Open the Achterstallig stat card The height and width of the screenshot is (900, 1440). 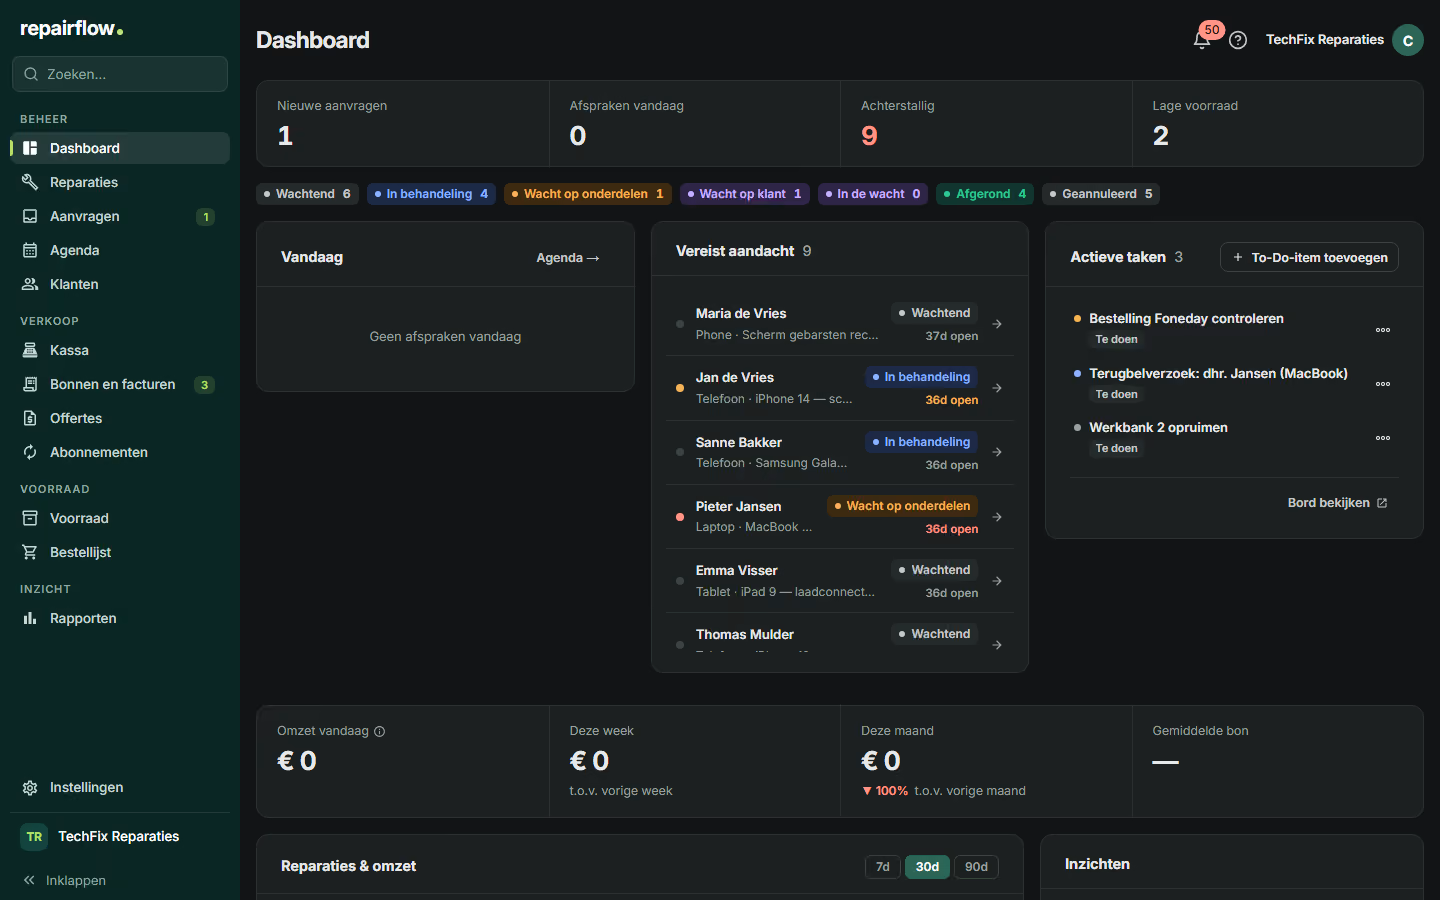[986, 123]
